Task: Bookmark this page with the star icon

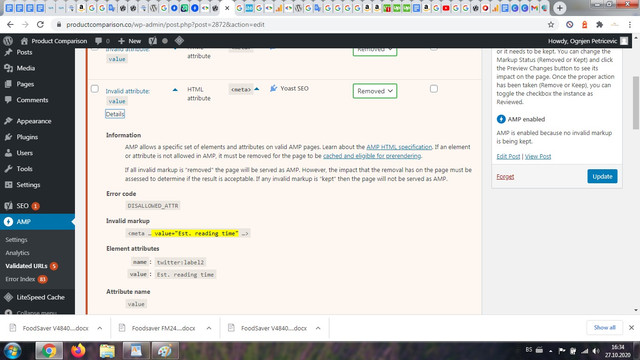Action: (551, 24)
